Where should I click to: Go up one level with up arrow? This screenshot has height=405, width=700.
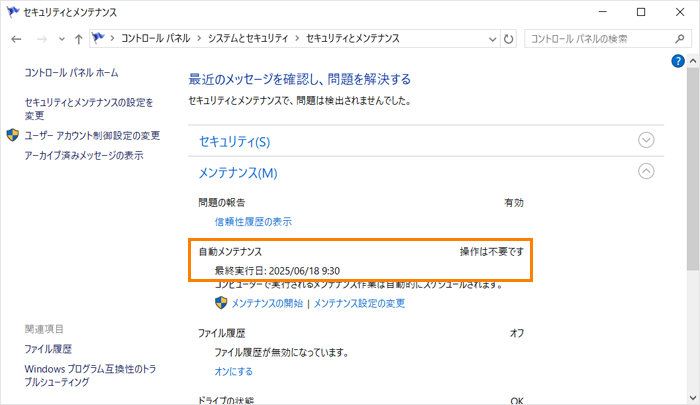pos(79,39)
